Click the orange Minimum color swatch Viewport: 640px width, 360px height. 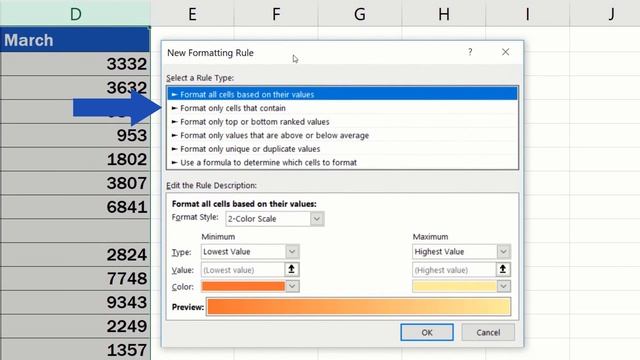click(243, 287)
